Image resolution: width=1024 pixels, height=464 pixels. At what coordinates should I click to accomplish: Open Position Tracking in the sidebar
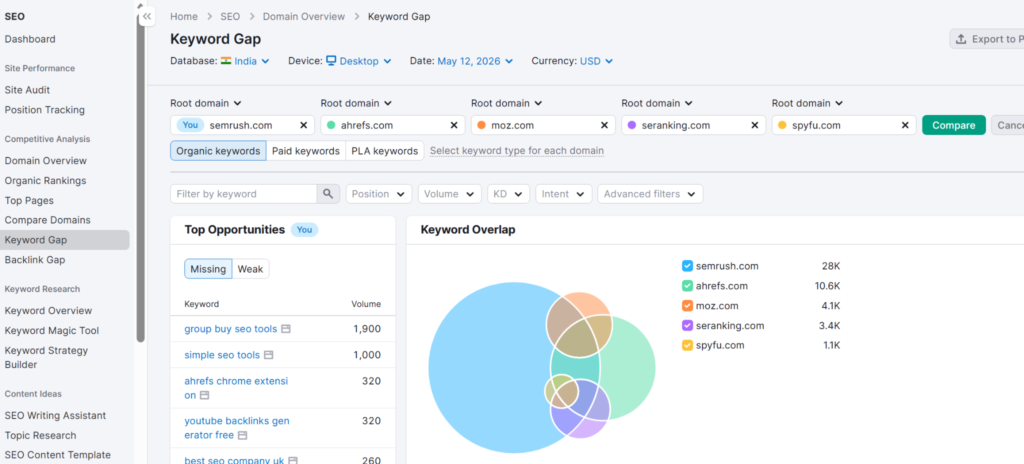coord(44,110)
